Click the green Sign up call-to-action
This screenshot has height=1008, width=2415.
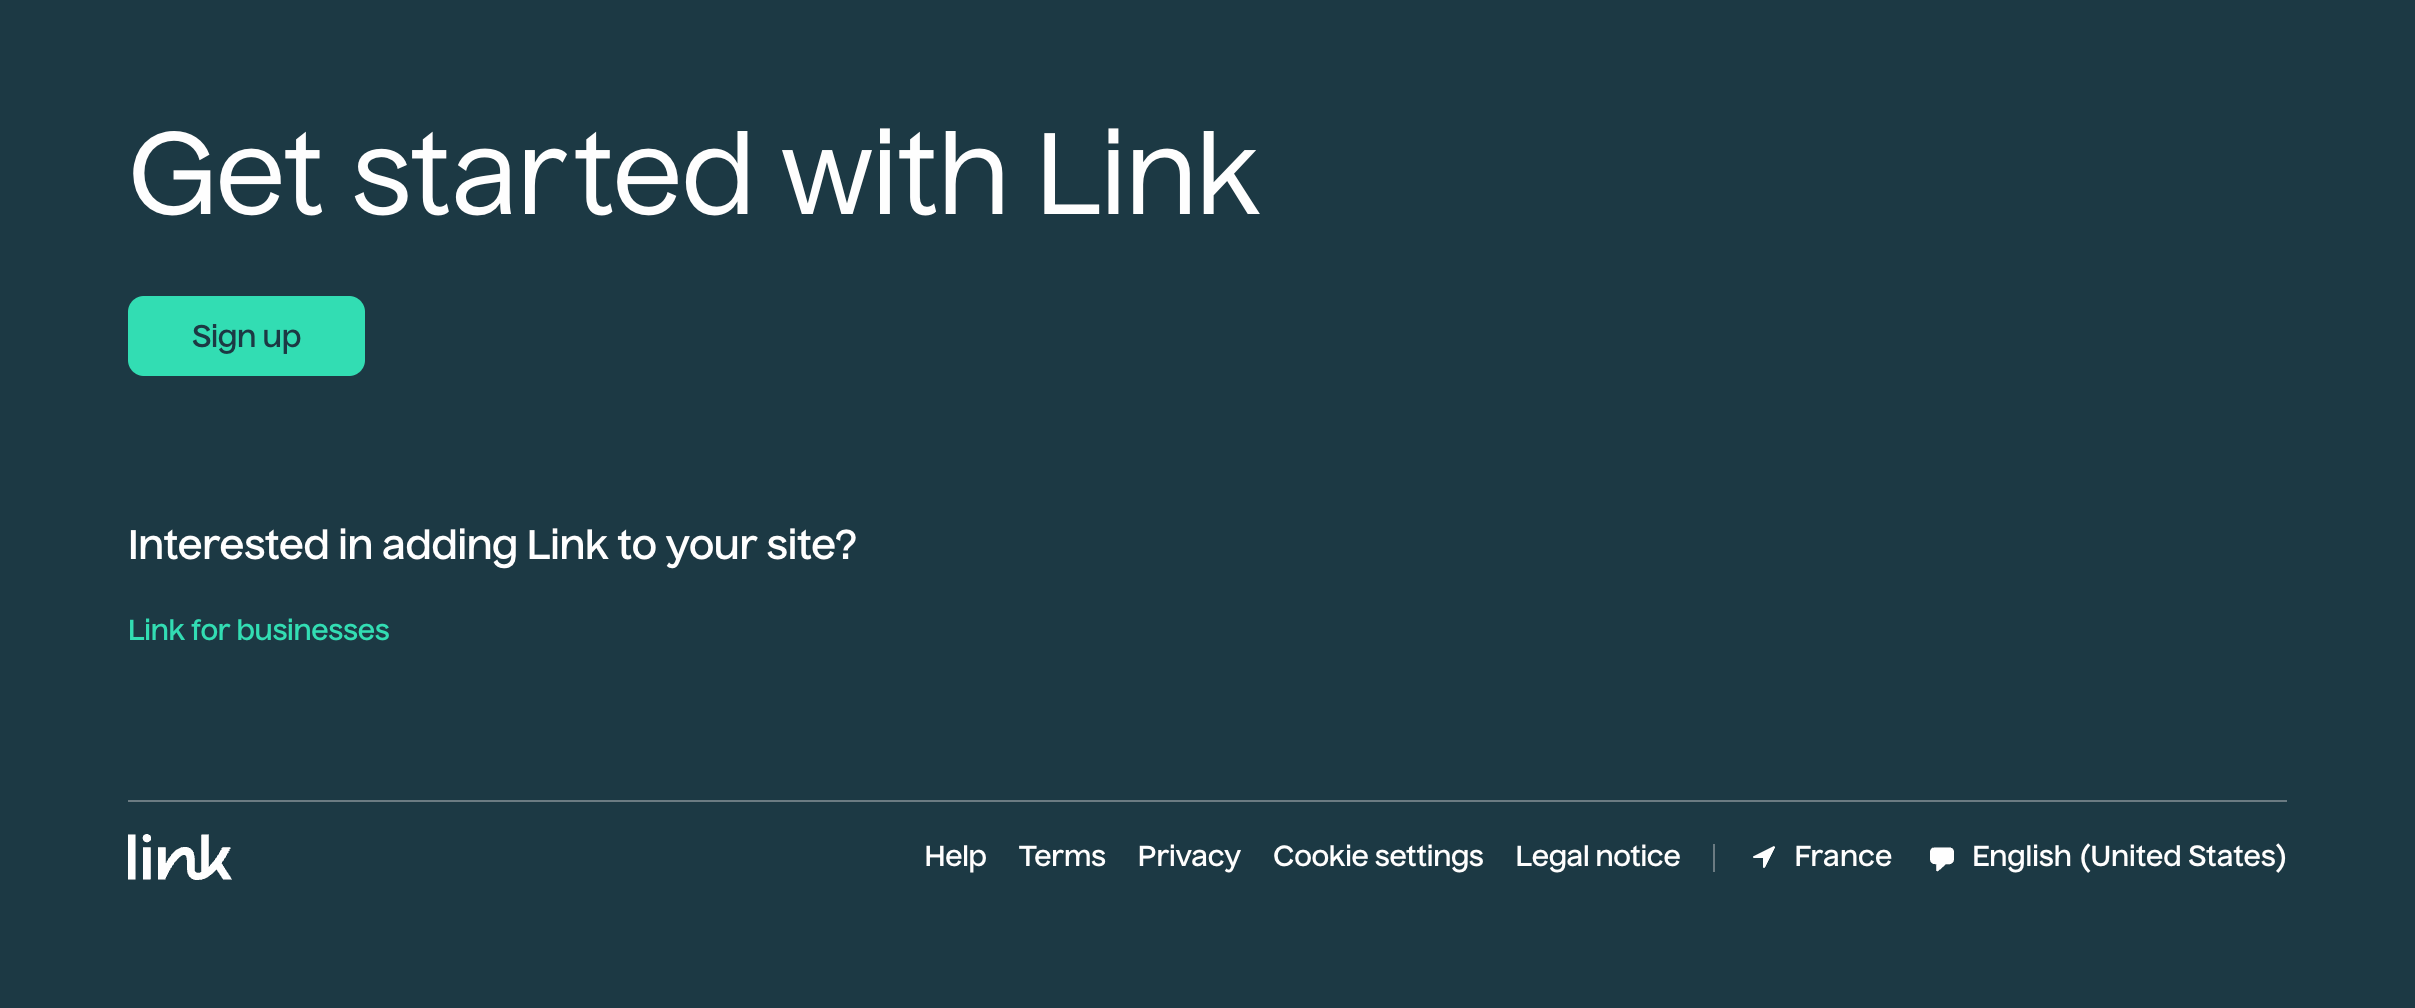(x=246, y=336)
